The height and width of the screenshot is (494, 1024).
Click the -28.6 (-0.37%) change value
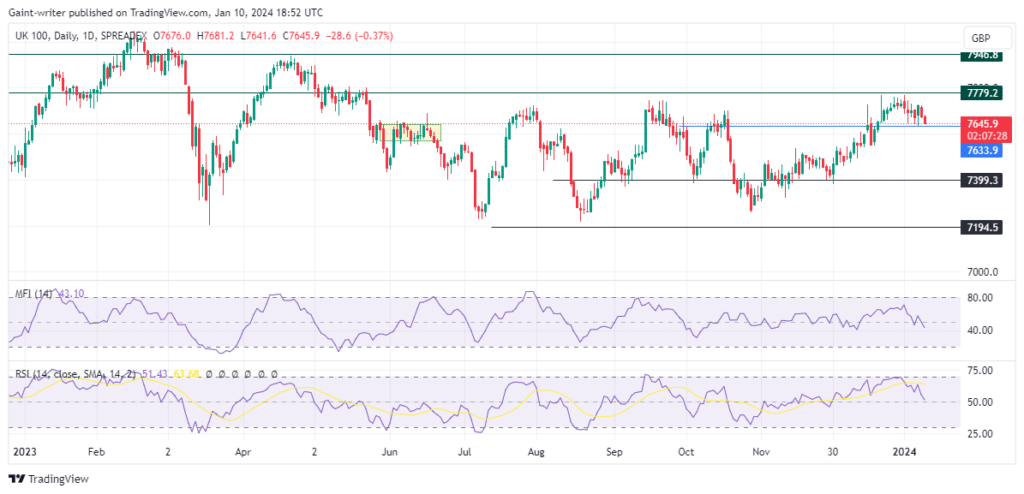pos(361,36)
